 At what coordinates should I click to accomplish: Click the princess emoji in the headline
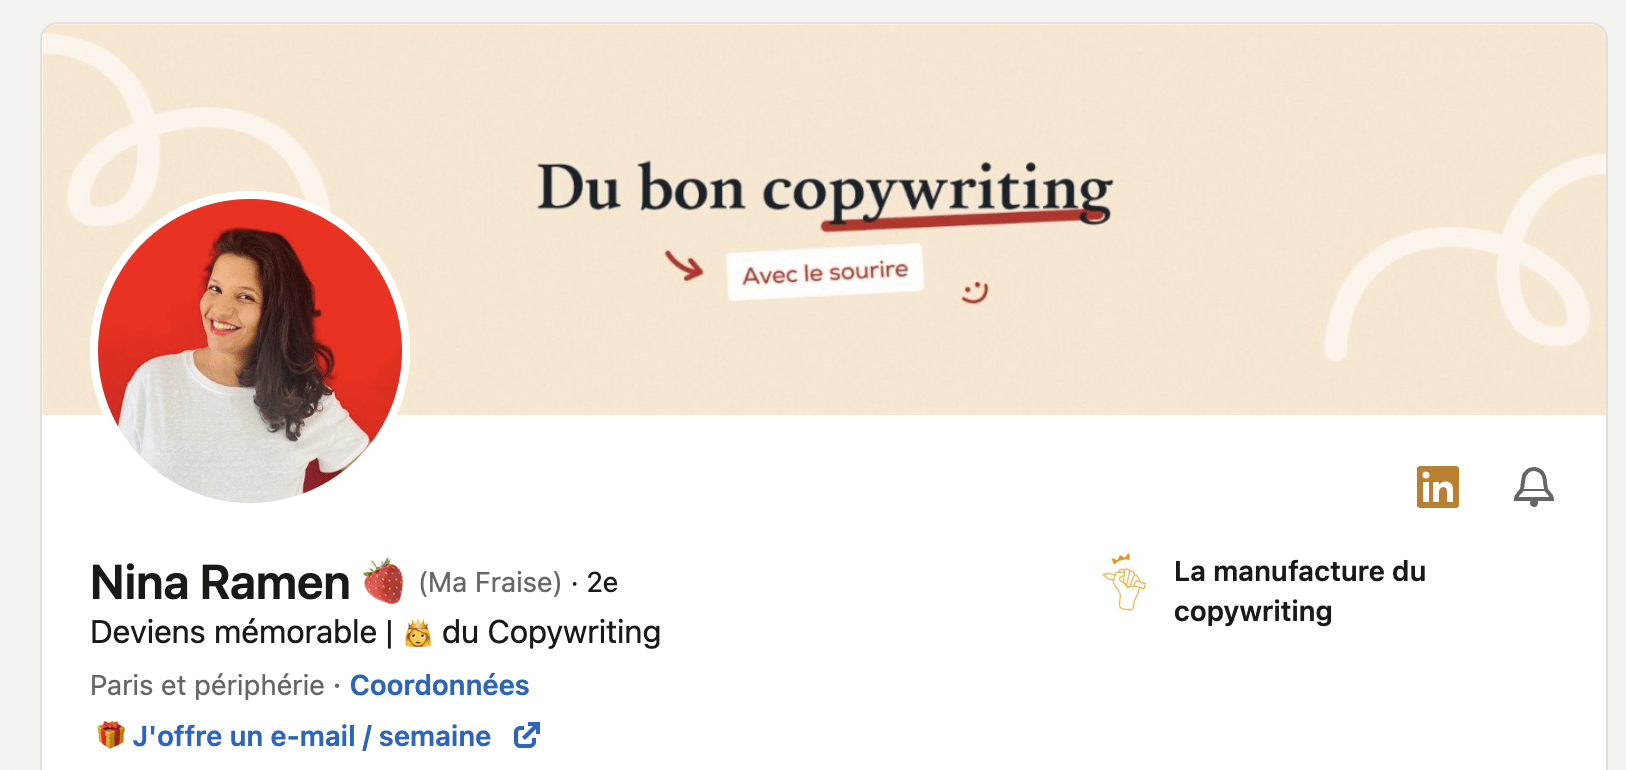click(418, 633)
